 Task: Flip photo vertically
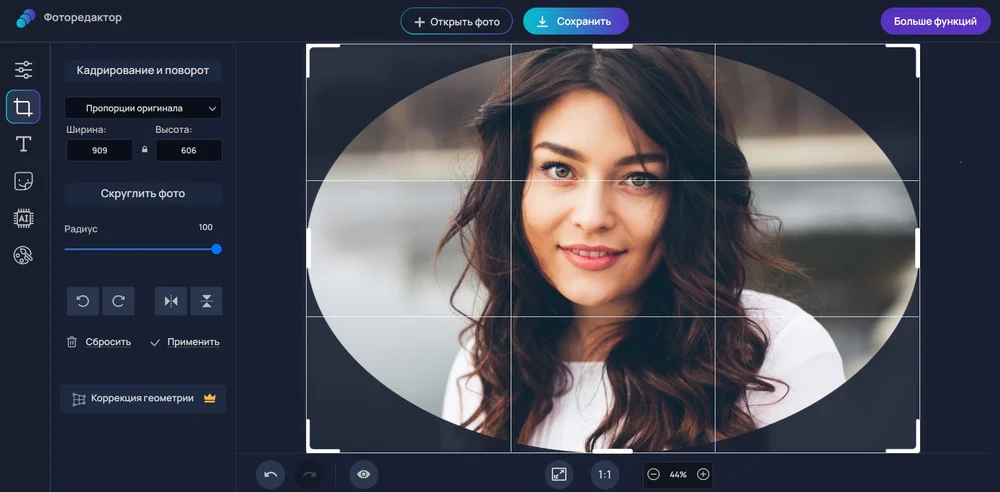[207, 301]
